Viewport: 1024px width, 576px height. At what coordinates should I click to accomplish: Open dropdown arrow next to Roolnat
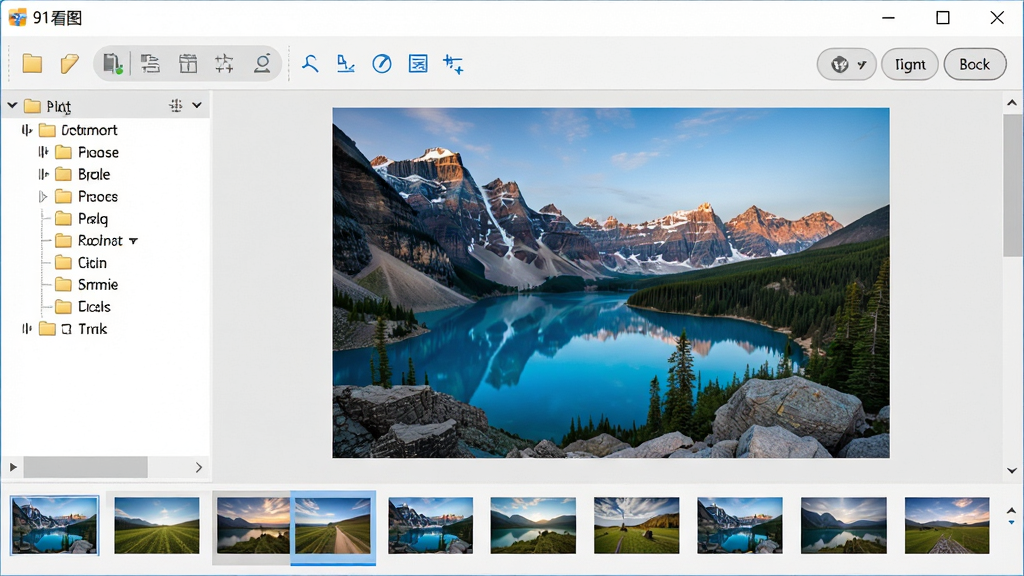coord(133,241)
